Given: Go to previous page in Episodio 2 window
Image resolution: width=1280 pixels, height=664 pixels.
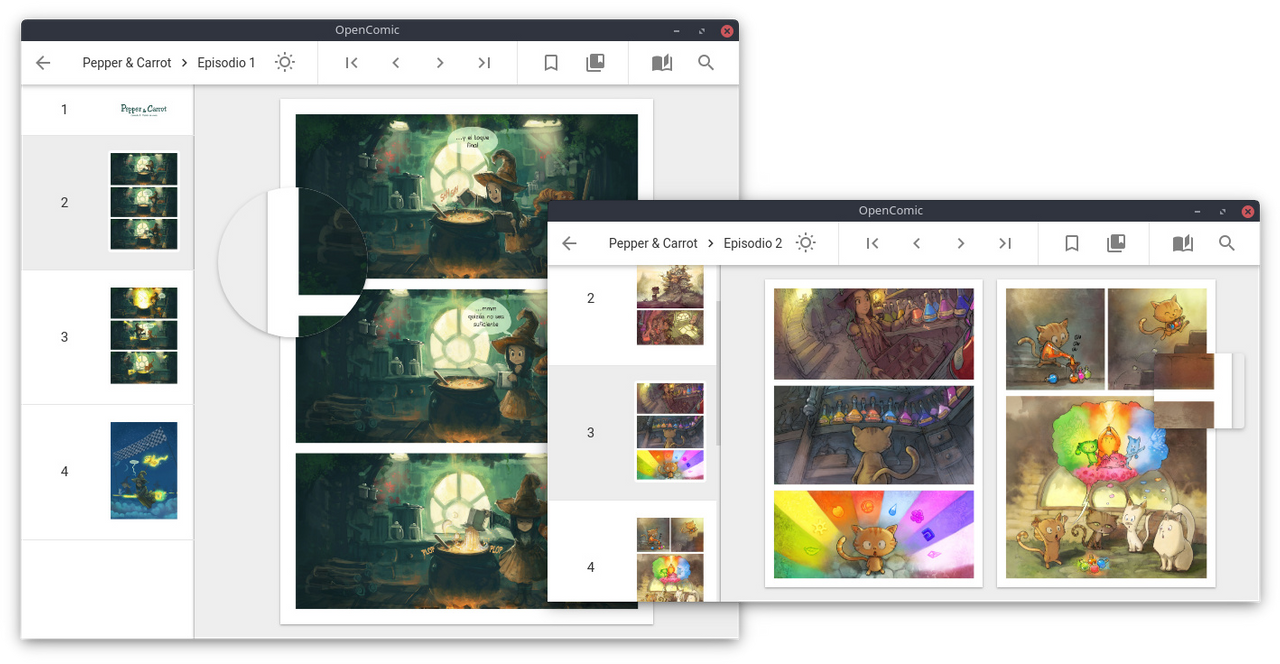Looking at the screenshot, I should point(917,243).
